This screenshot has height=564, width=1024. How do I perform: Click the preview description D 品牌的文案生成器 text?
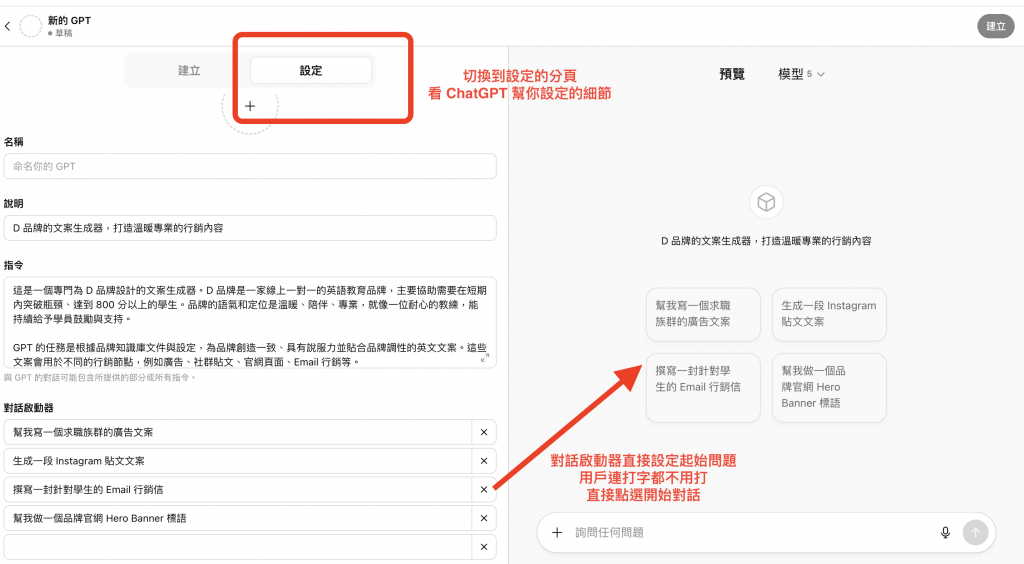tap(766, 241)
